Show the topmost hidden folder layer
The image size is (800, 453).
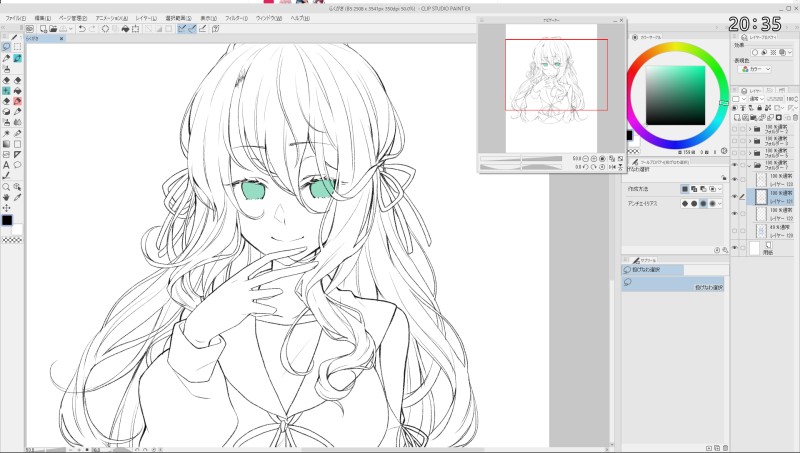[735, 129]
